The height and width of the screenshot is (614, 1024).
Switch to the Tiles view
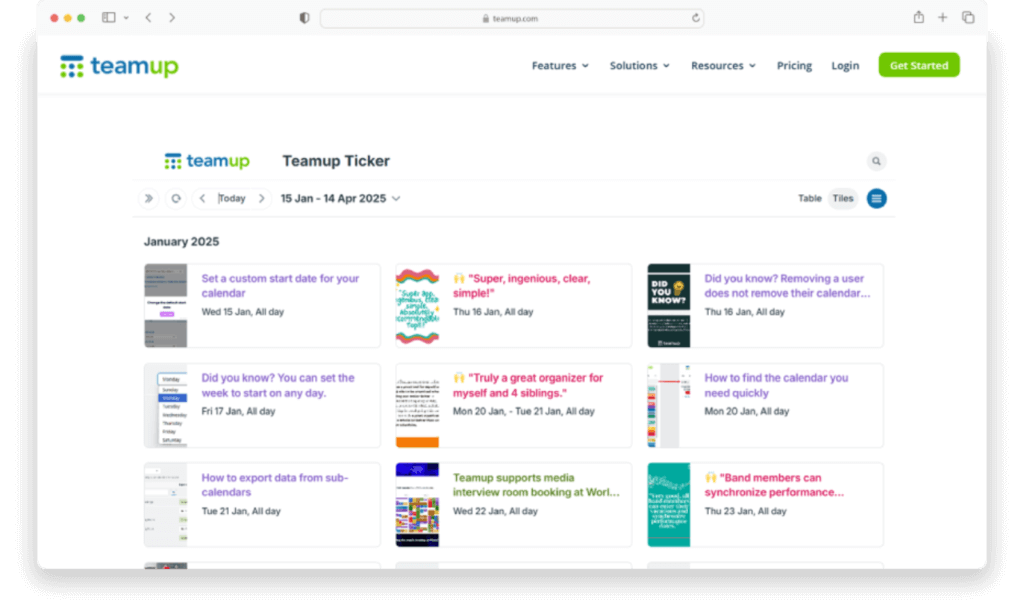(x=843, y=199)
